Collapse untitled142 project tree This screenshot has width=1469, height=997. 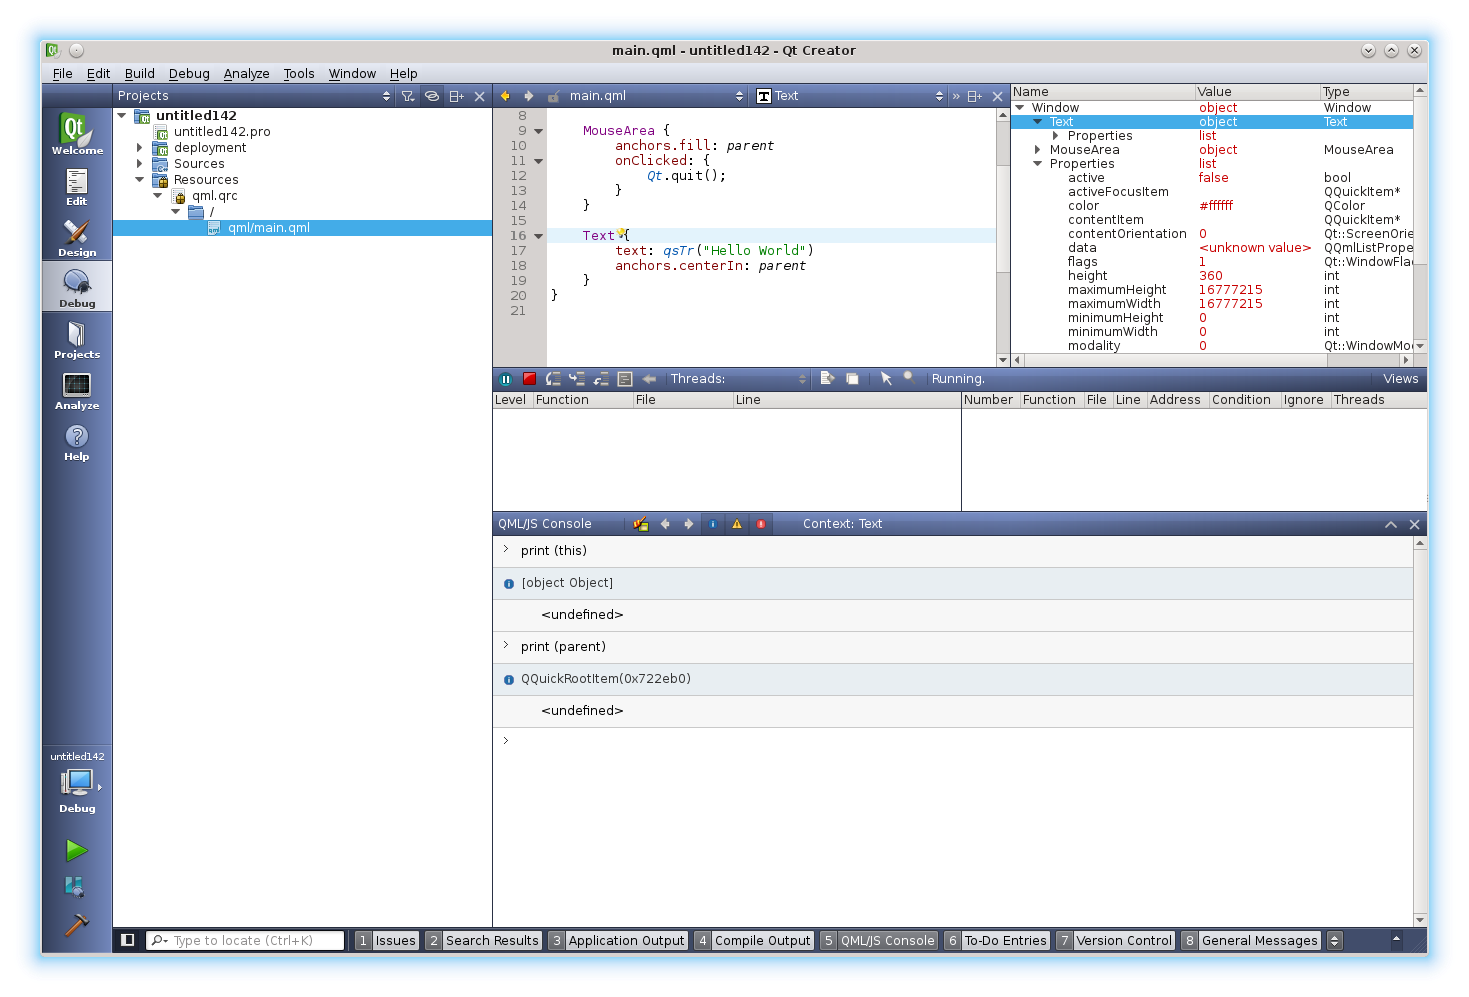(x=122, y=115)
